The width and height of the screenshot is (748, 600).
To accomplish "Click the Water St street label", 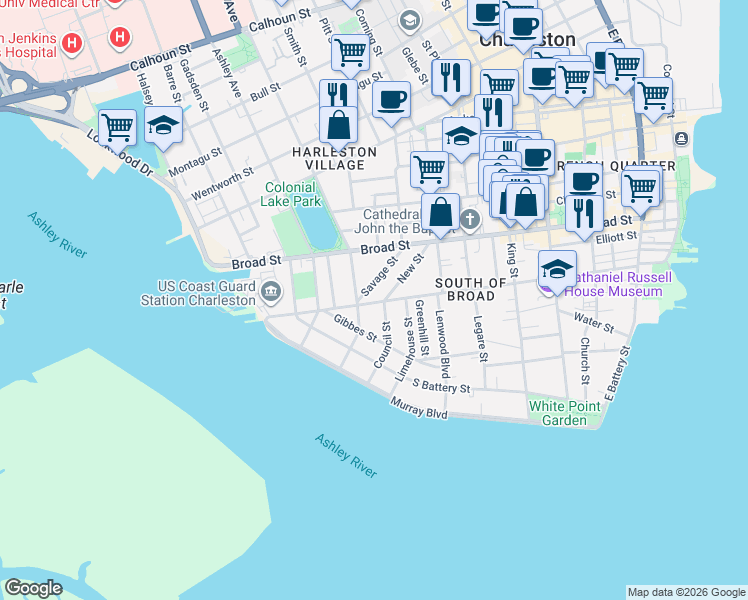I will (x=594, y=323).
